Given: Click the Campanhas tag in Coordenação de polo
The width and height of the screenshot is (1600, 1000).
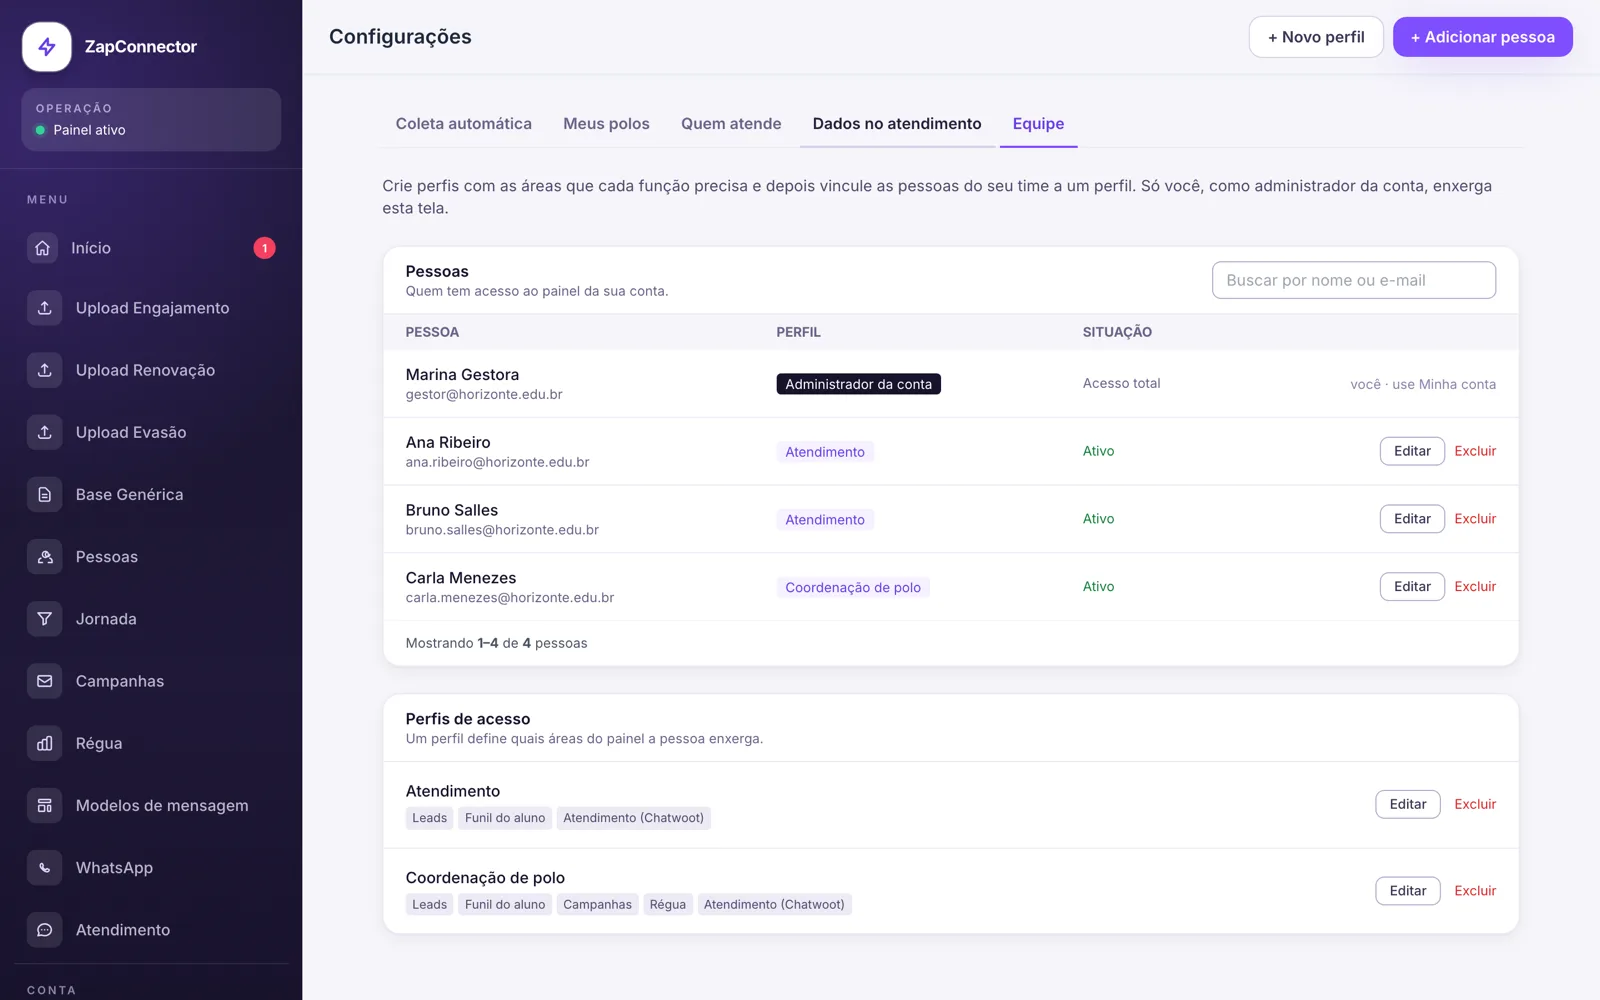Looking at the screenshot, I should pos(597,904).
